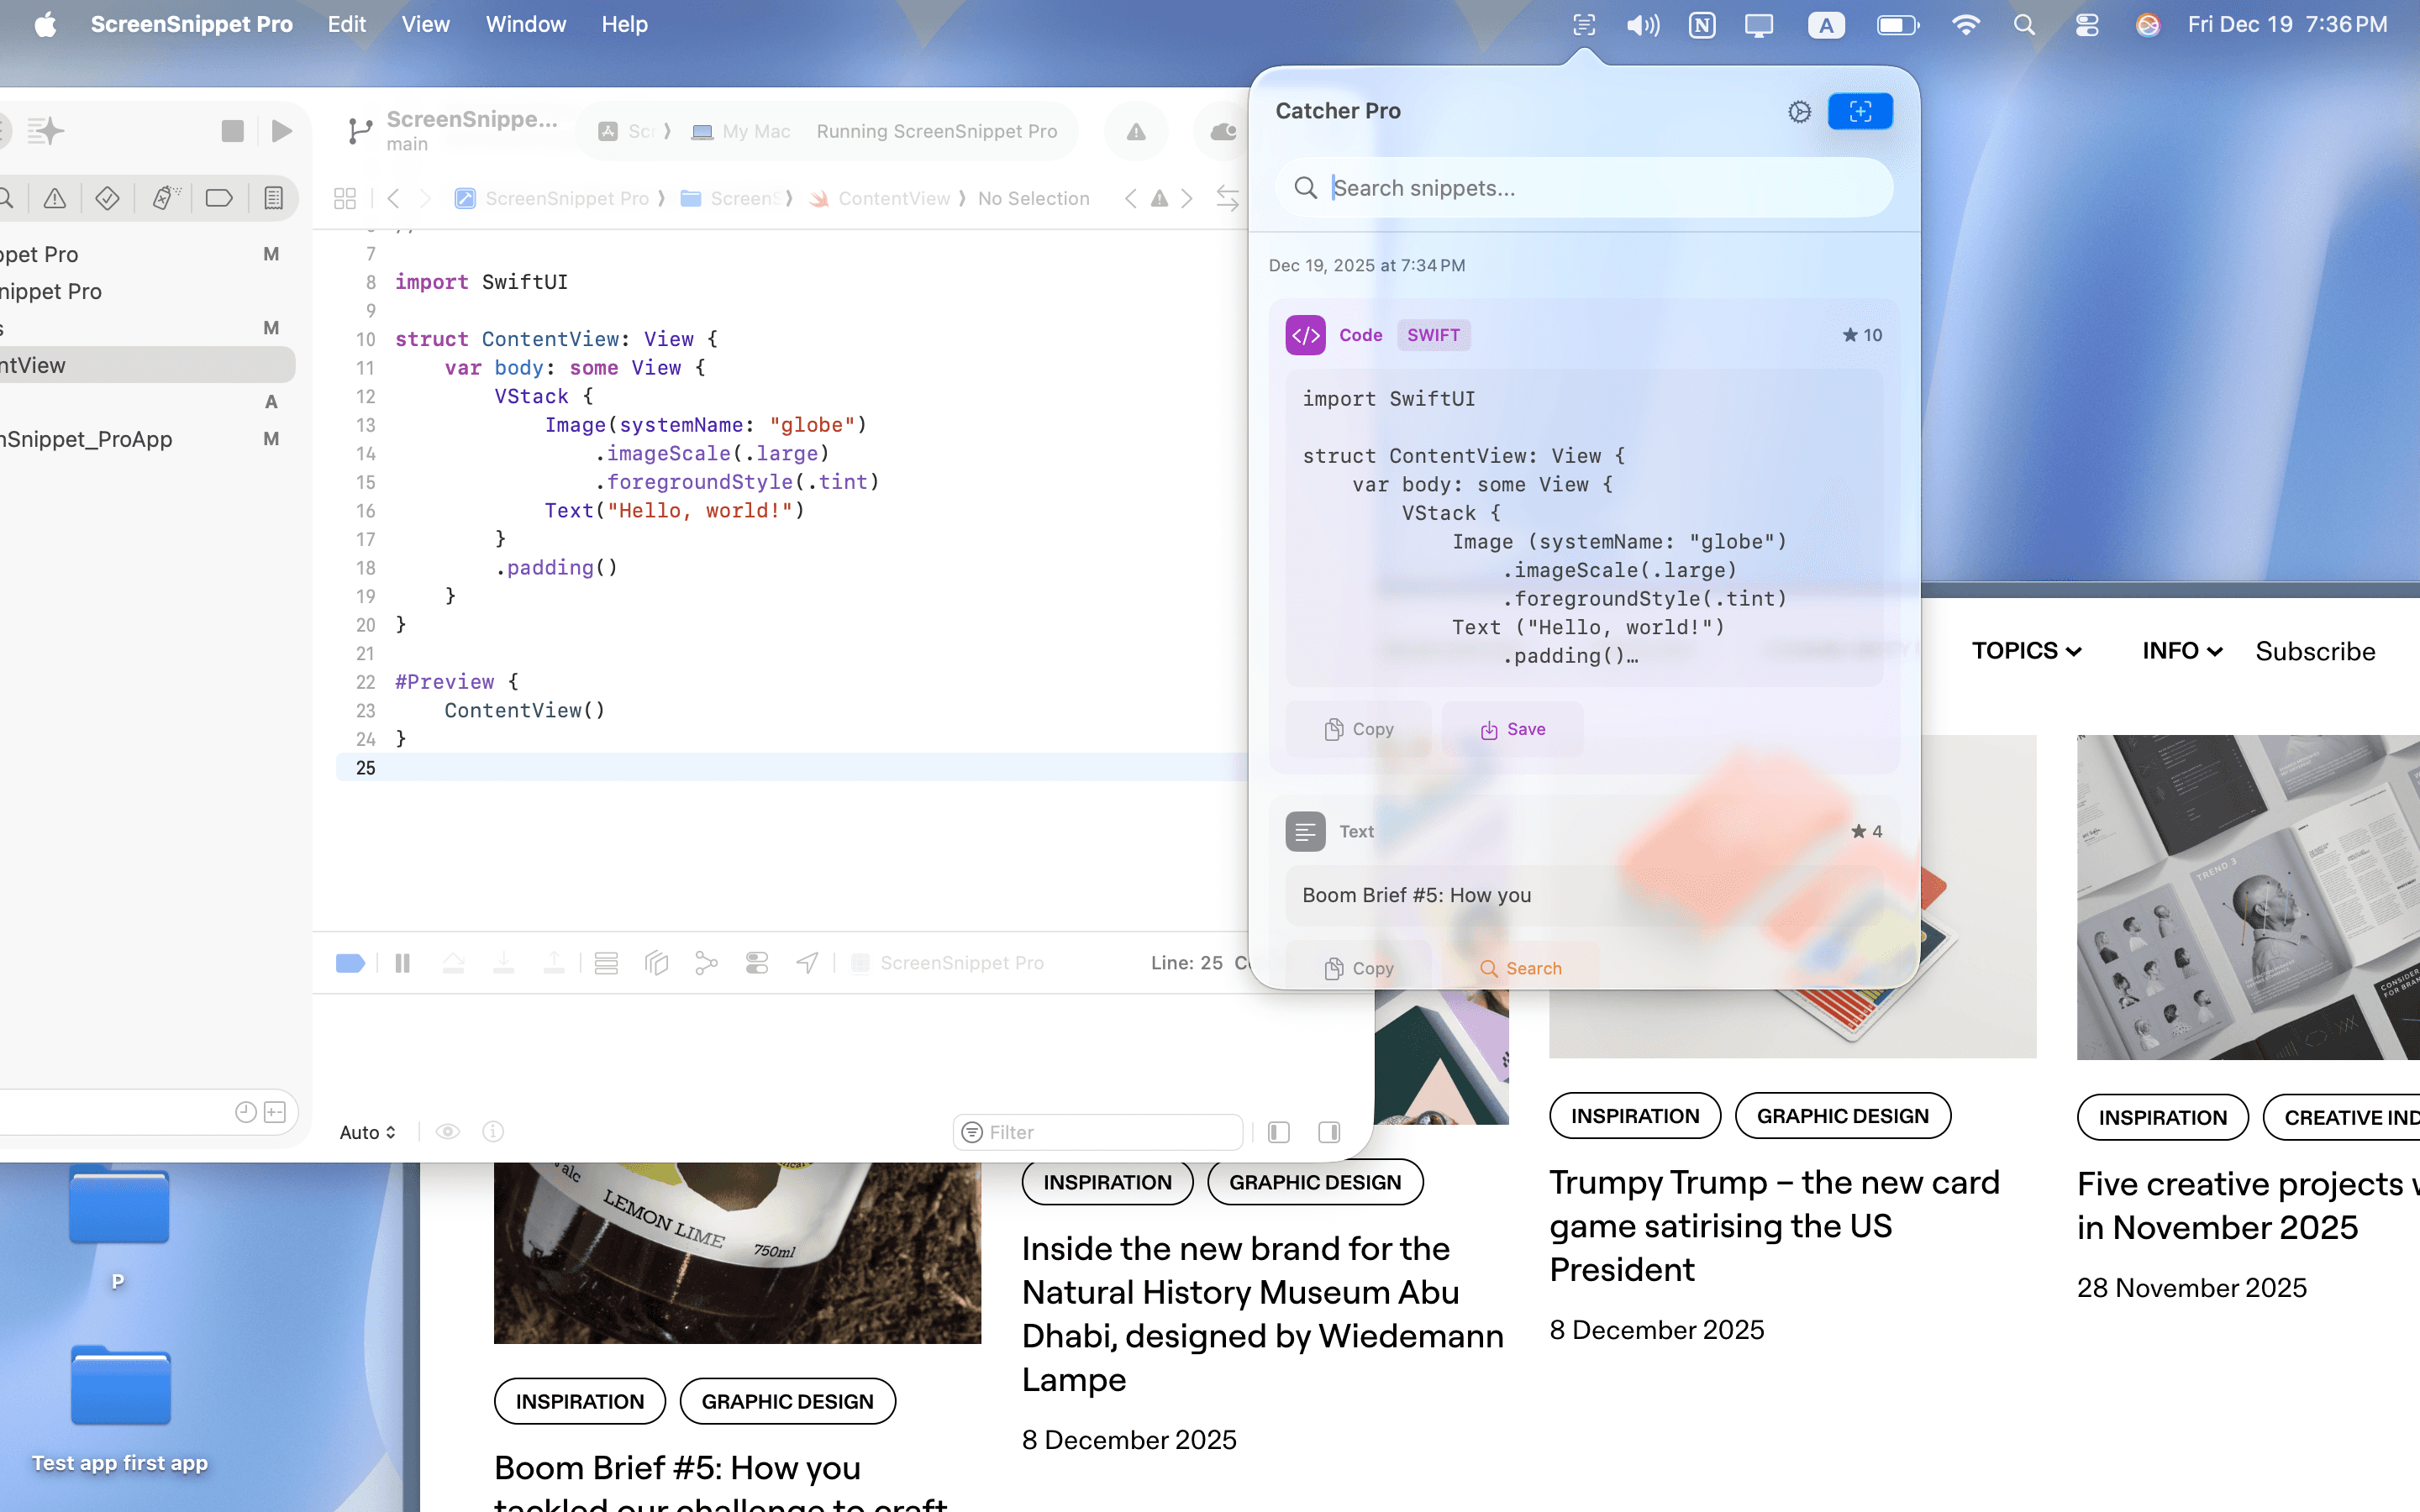
Task: Open the test navigator checkmark icon
Action: click(x=107, y=198)
